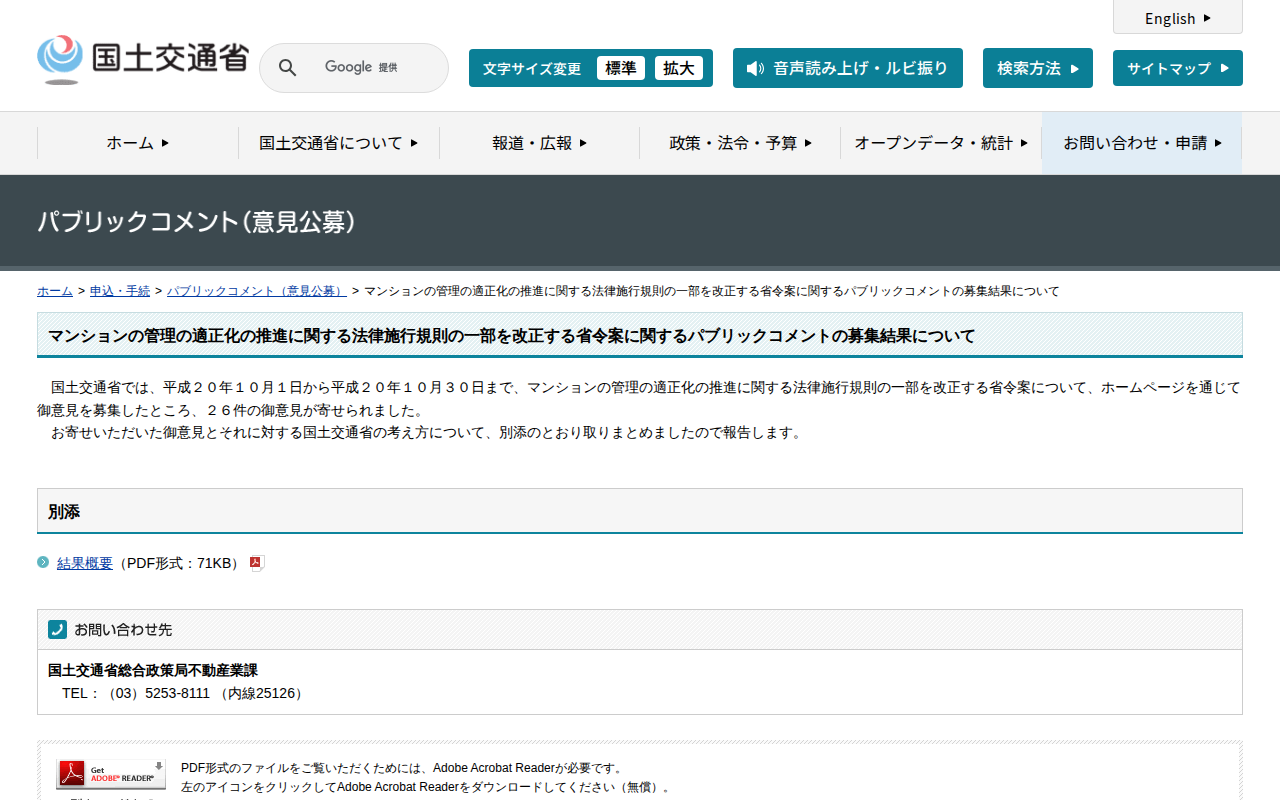Open the ホーム navigation item
Viewport: 1280px width, 800px height.
click(x=138, y=143)
